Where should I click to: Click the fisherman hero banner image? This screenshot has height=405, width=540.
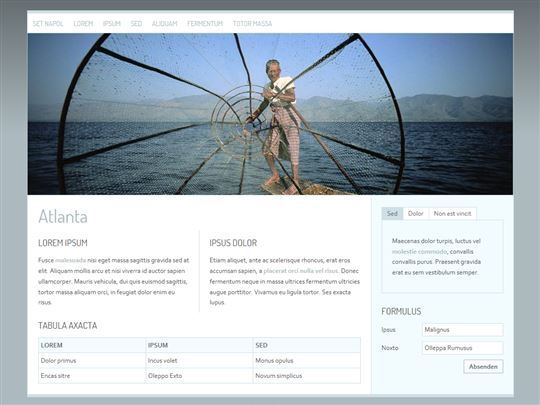(270, 114)
